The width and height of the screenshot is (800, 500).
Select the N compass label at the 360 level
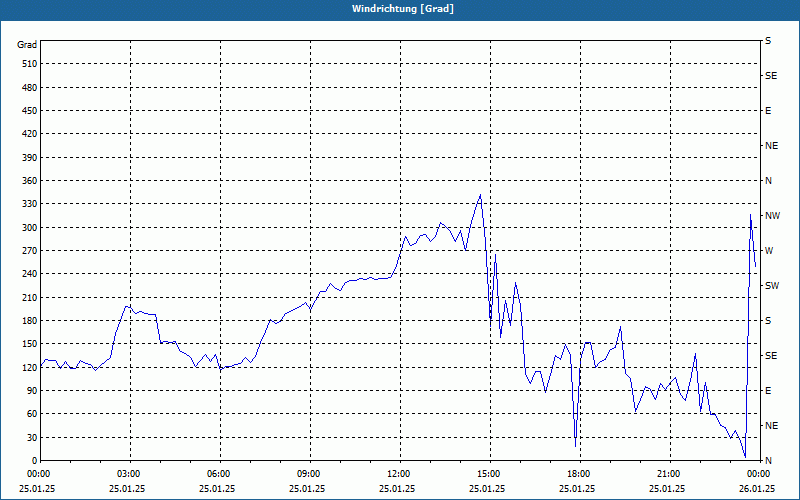pyautogui.click(x=768, y=181)
